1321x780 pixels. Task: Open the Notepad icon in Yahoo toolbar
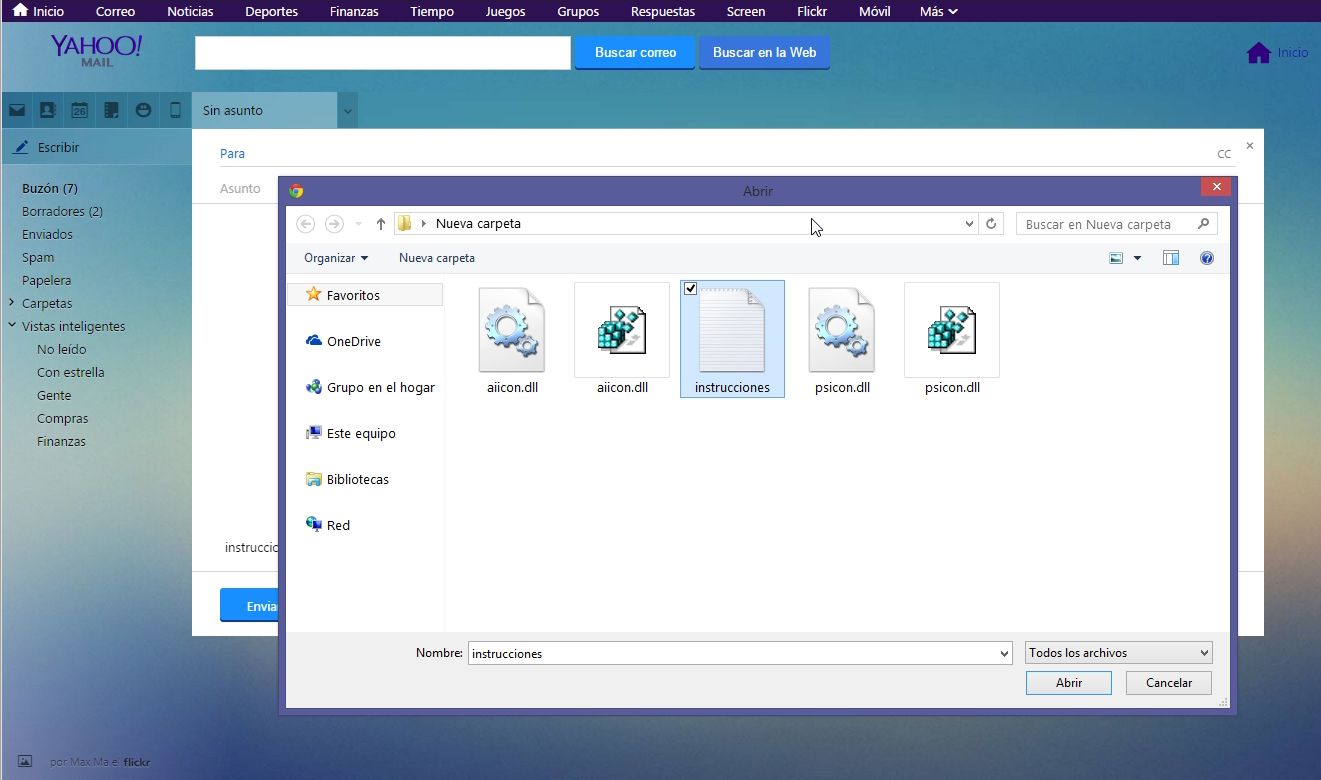[x=112, y=110]
